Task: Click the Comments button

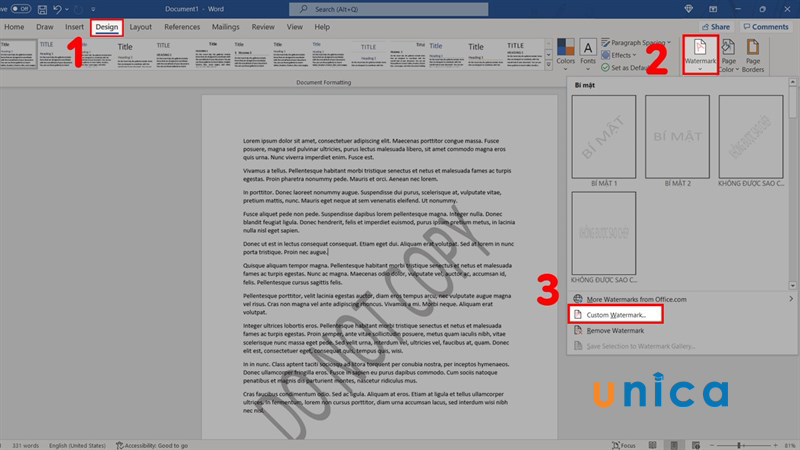Action: [766, 27]
